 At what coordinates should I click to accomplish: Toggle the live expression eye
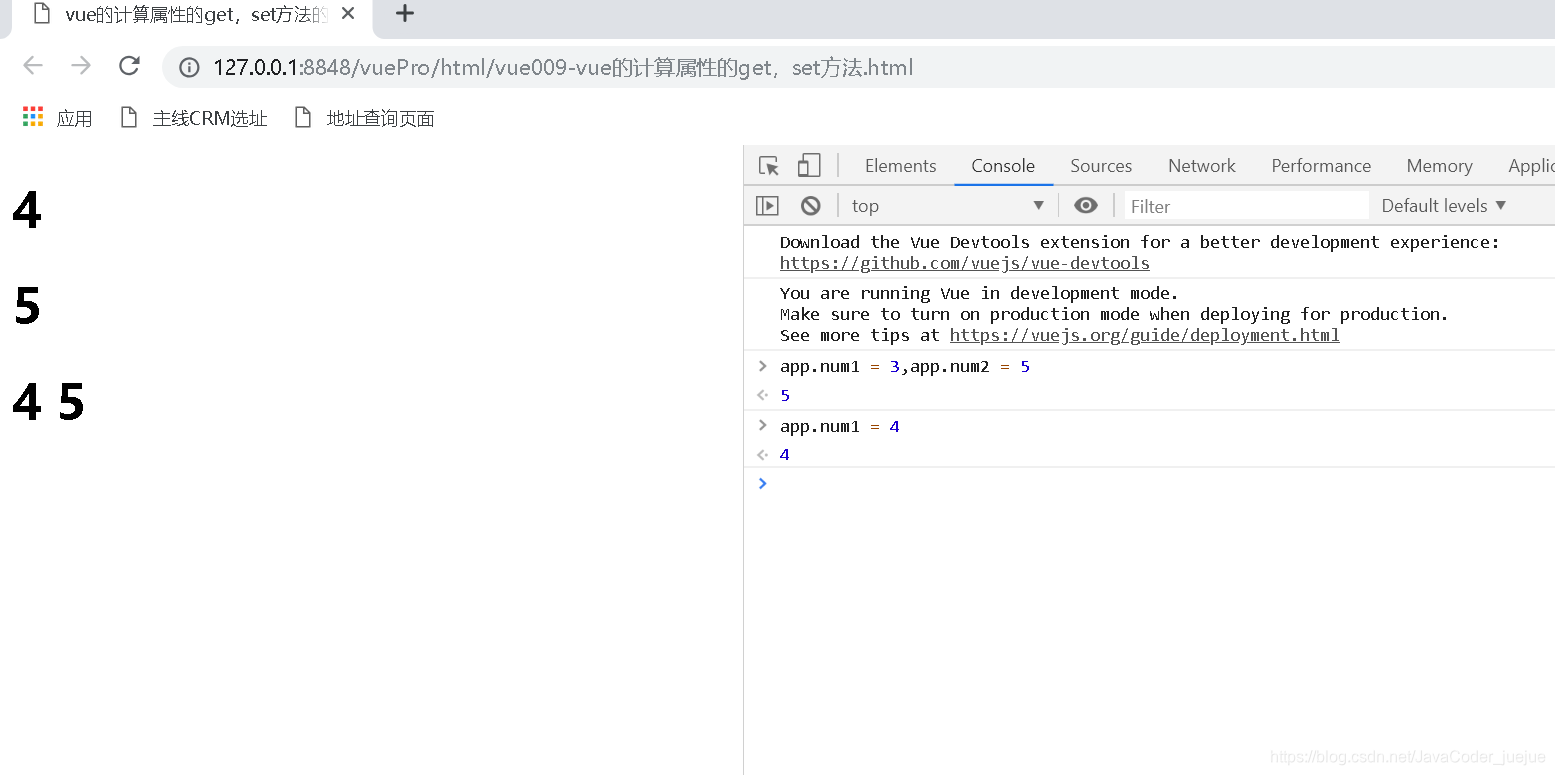tap(1086, 205)
